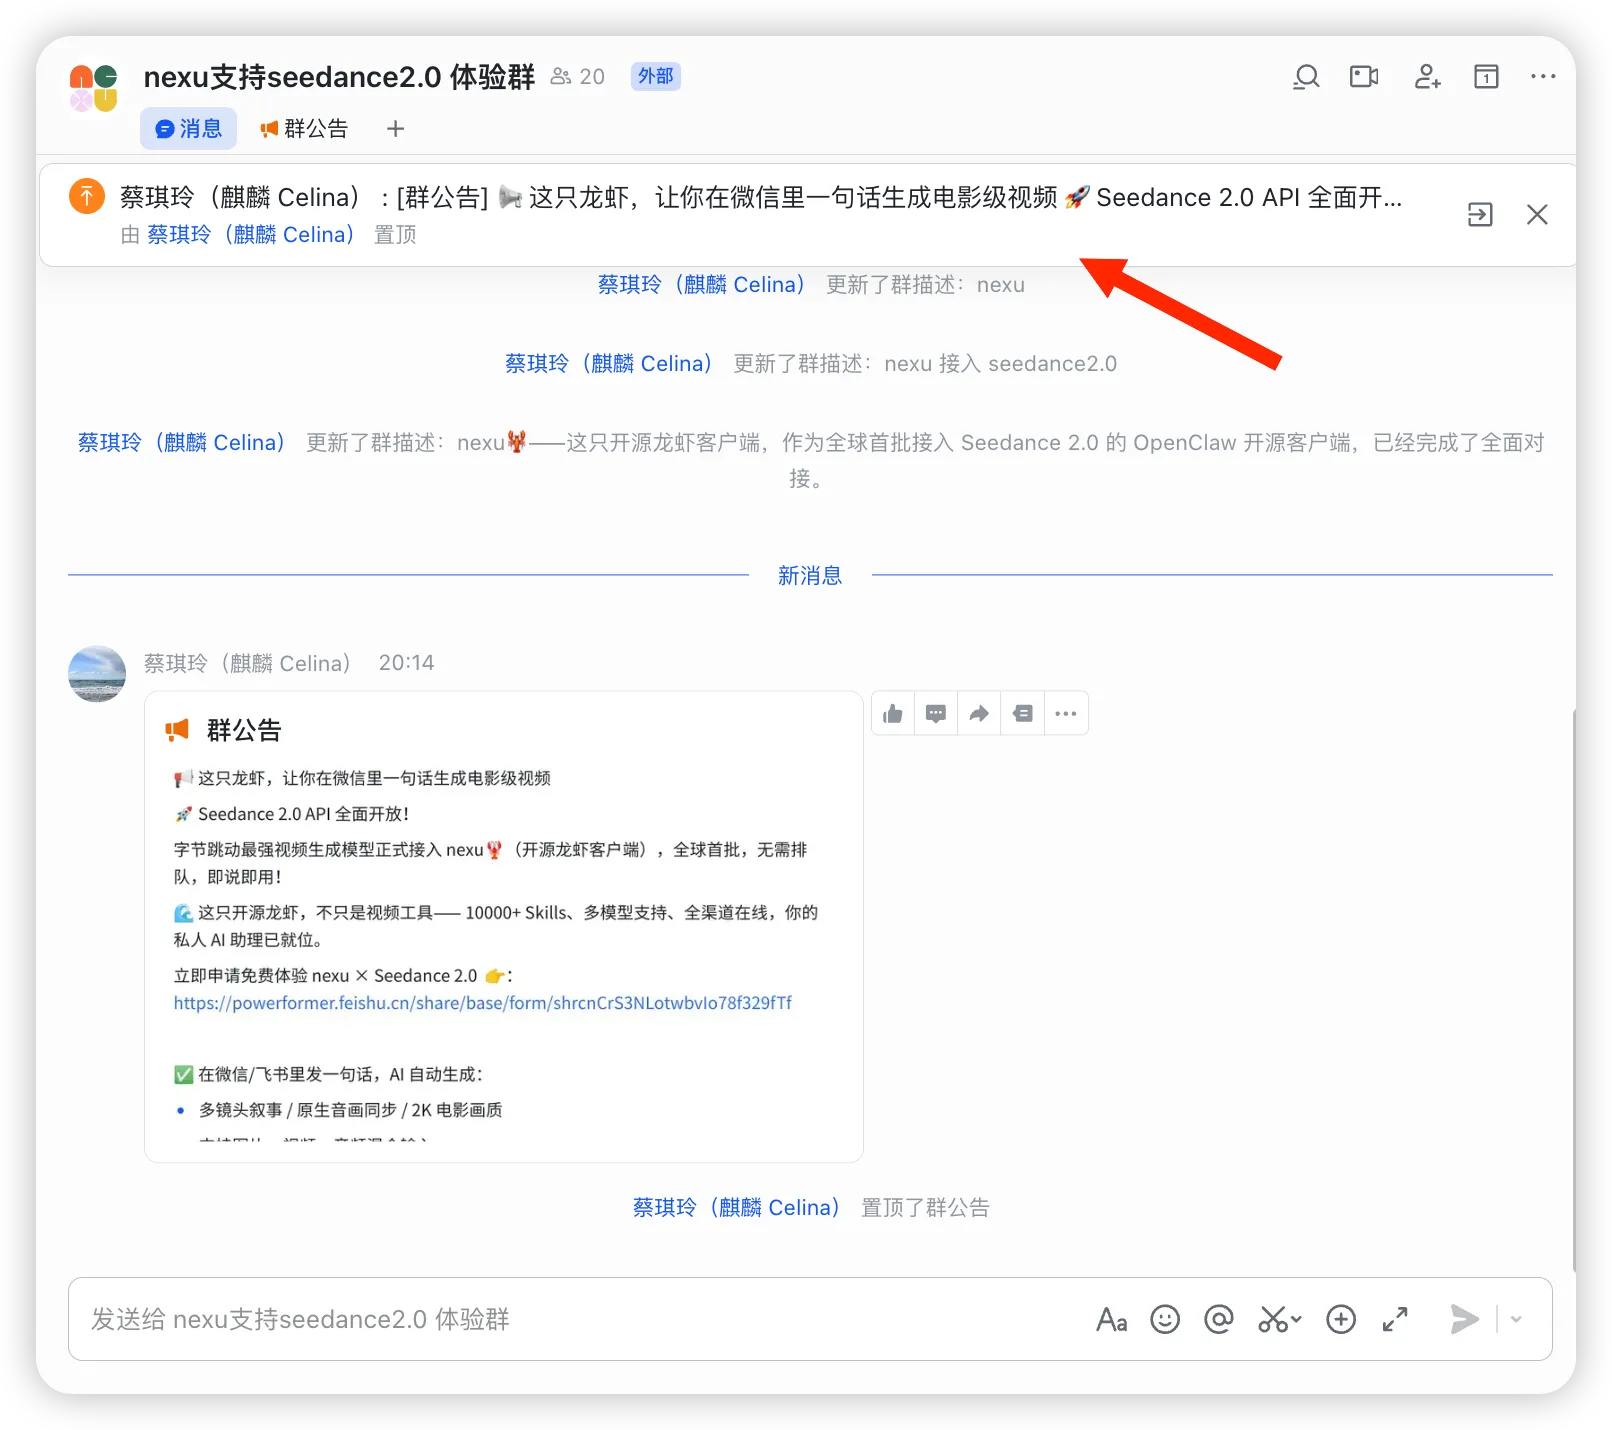Screen dimensions: 1612x1430
Task: Select the 消息 tab
Action: pyautogui.click(x=188, y=128)
